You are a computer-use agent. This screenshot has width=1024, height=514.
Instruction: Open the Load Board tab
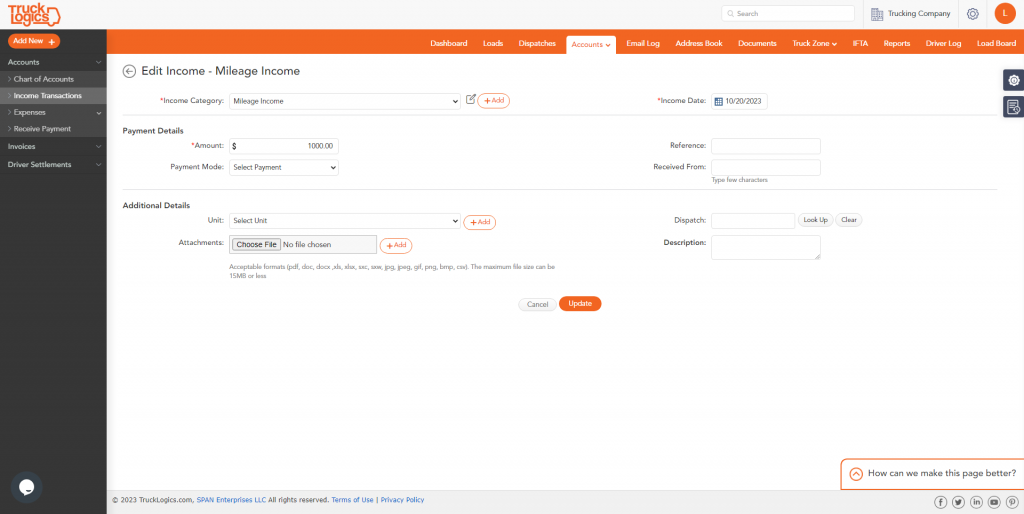coord(996,44)
